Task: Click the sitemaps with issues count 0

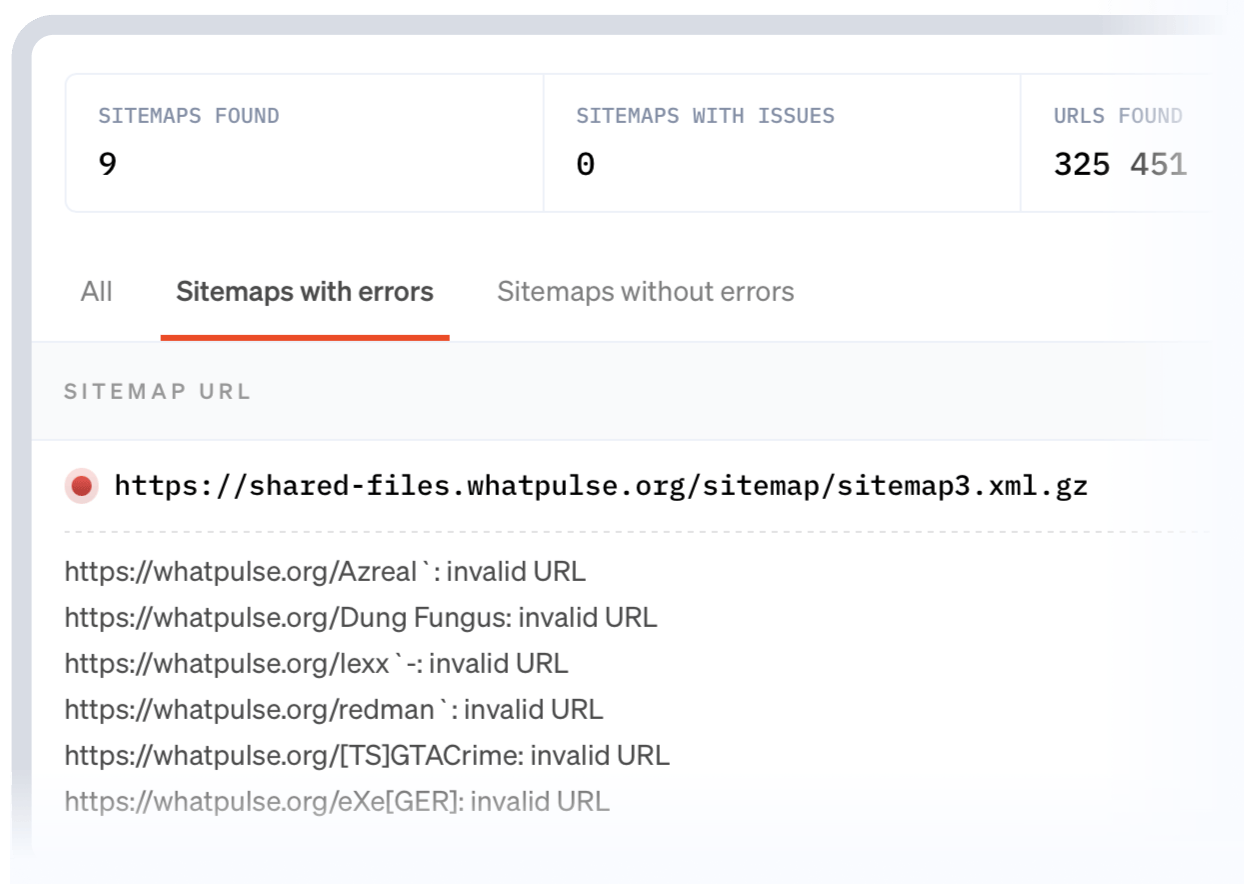Action: tap(586, 164)
